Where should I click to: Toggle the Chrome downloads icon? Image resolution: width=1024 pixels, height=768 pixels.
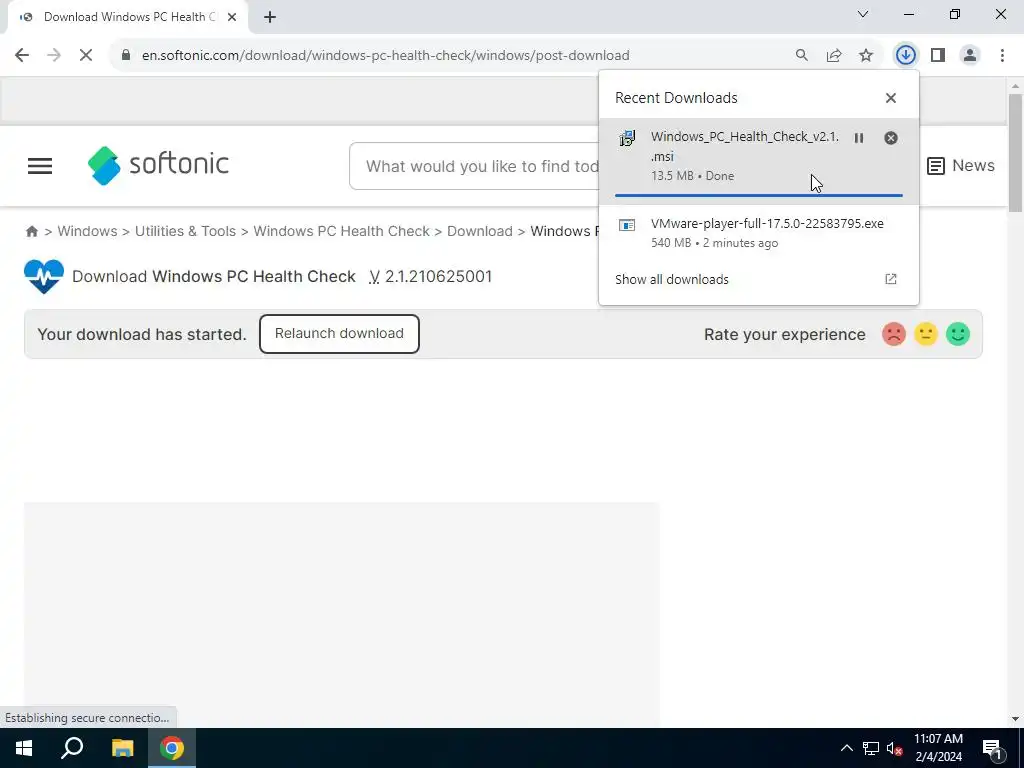point(905,56)
